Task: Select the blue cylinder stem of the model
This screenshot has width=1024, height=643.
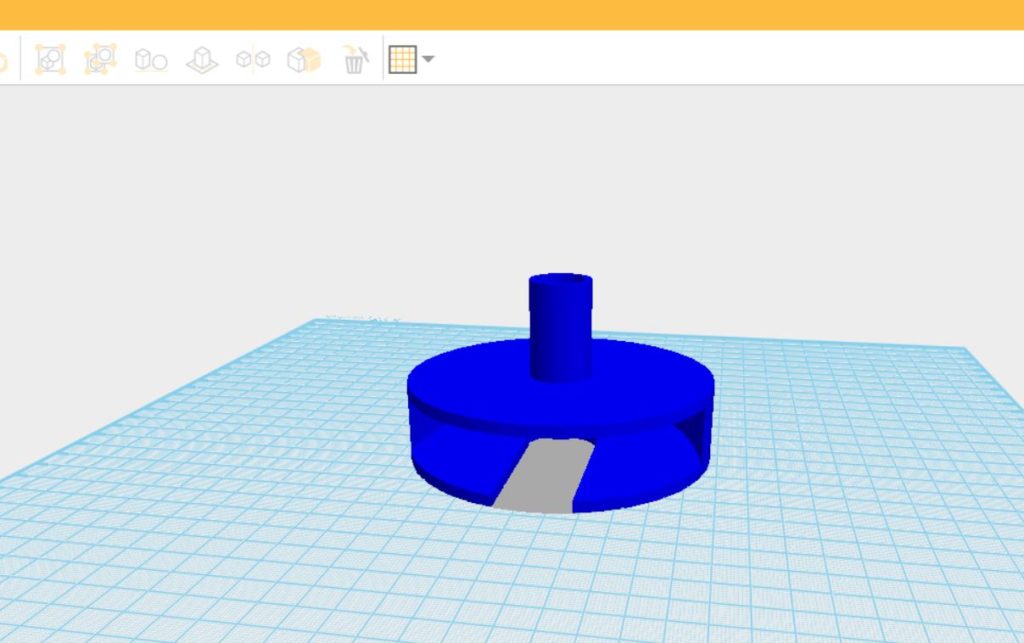Action: [x=560, y=326]
